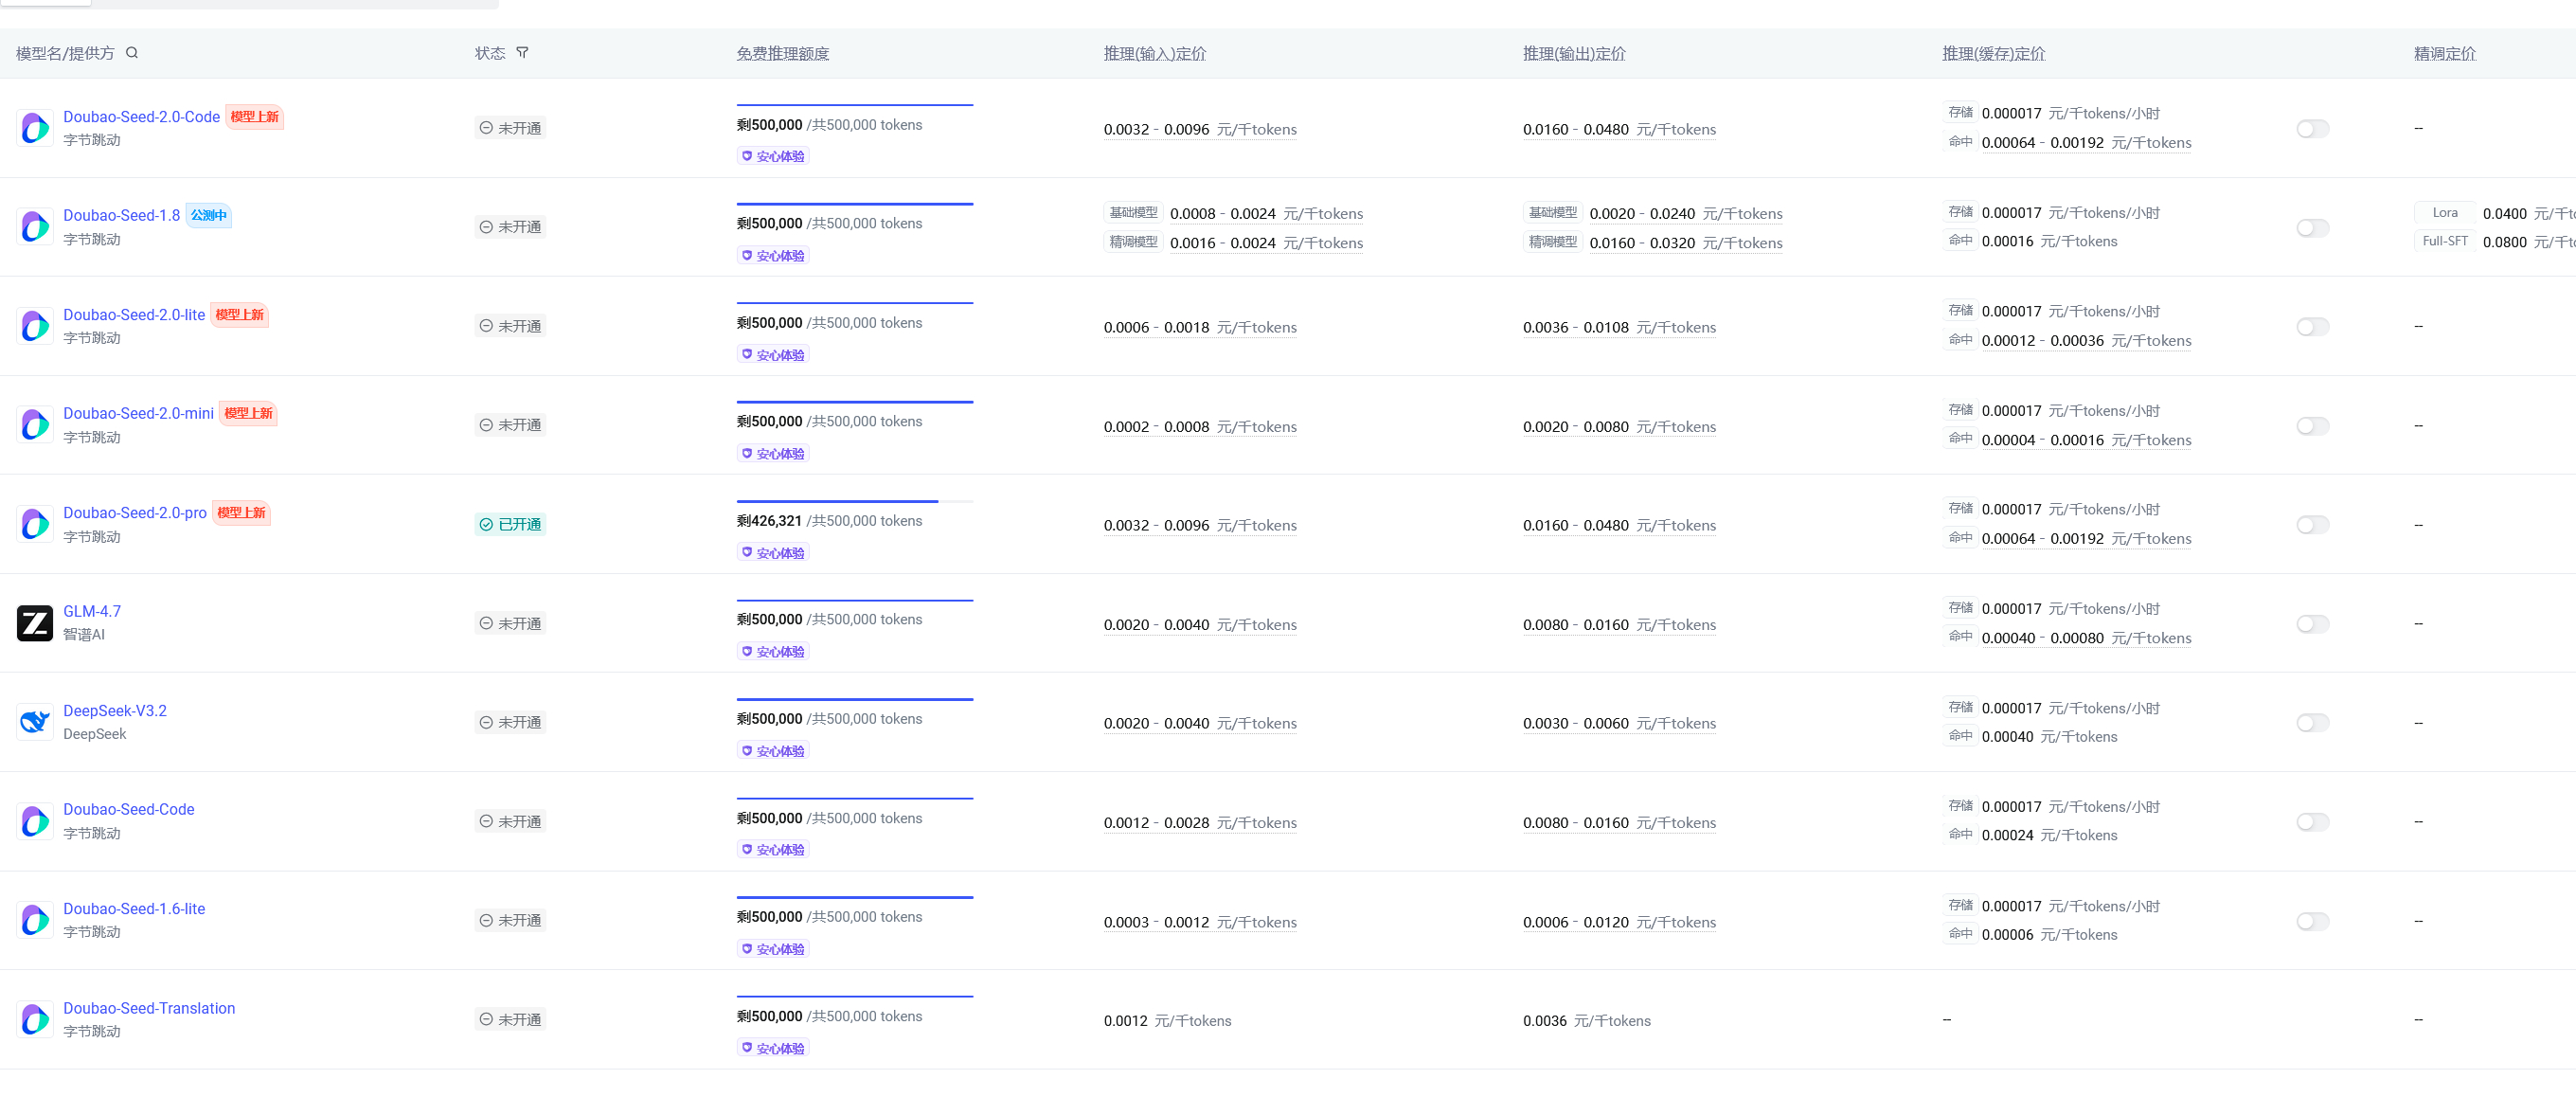
Task: Click the 公测中 tag on Doubao-Seed-1.8
Action: 209,216
